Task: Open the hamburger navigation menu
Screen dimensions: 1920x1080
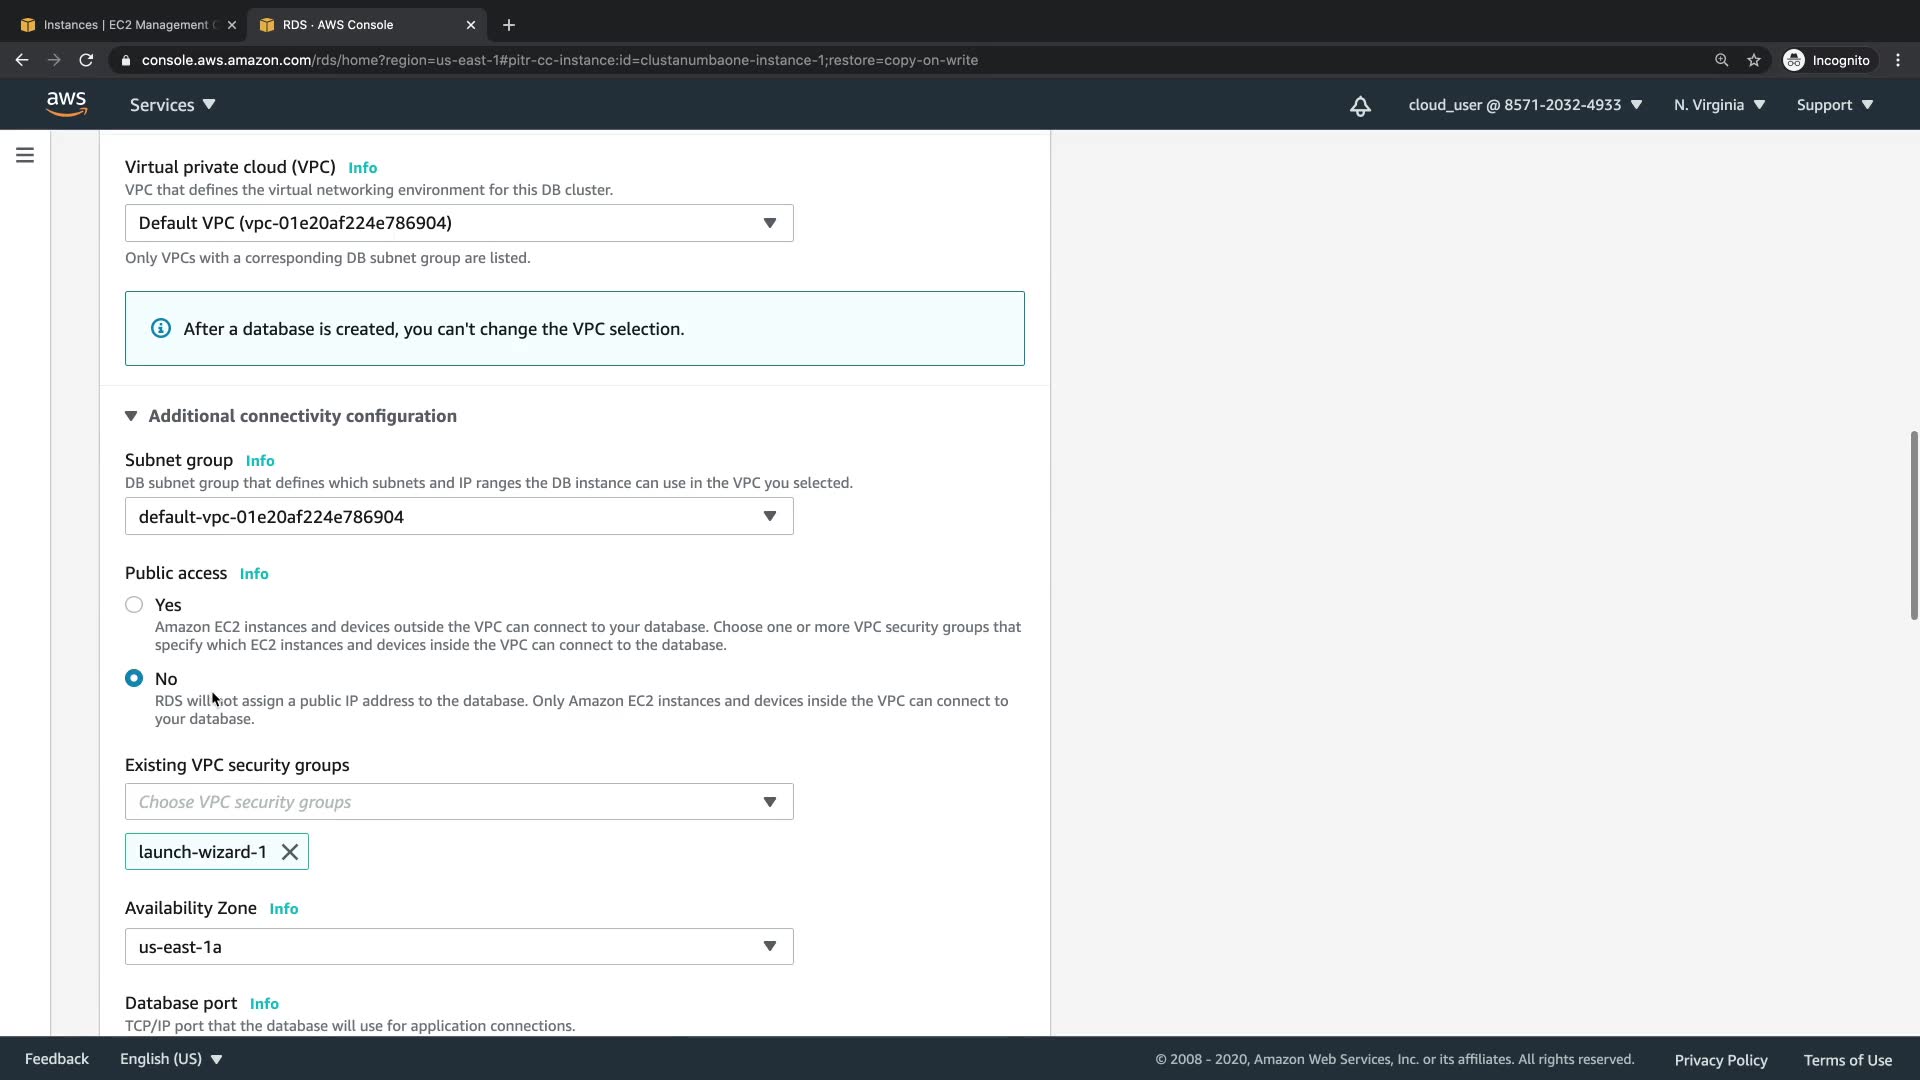Action: pyautogui.click(x=25, y=155)
